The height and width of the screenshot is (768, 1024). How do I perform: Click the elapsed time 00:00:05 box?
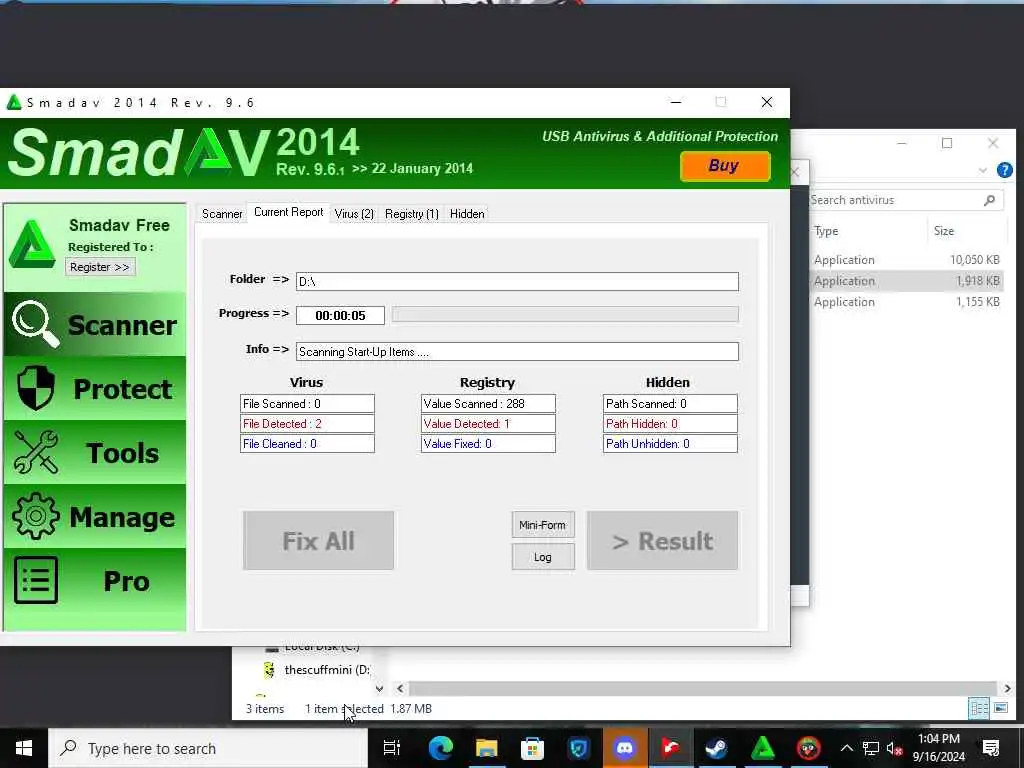(340, 315)
